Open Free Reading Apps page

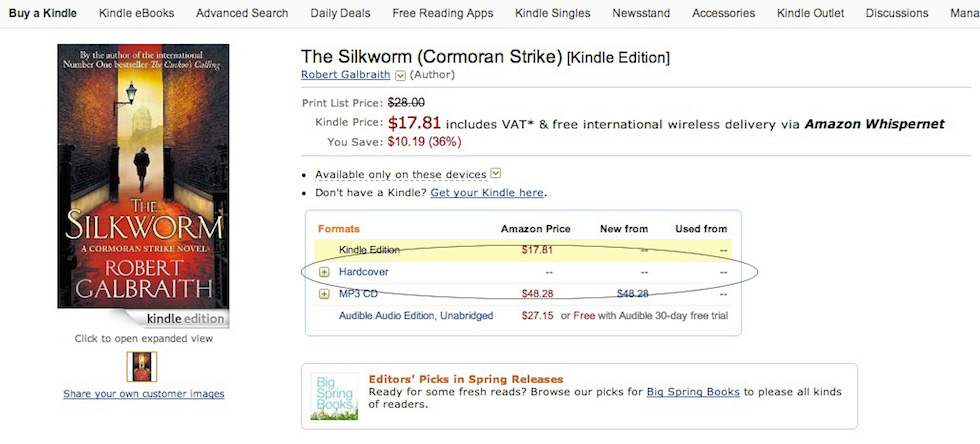click(443, 13)
